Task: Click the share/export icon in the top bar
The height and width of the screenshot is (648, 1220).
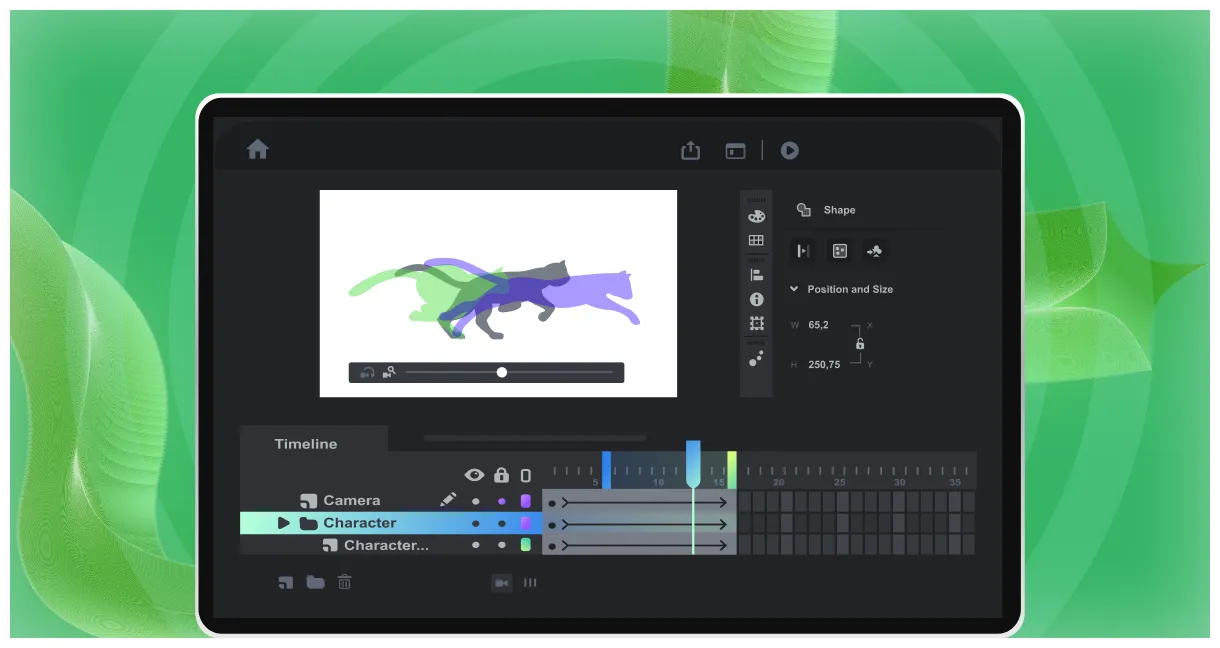Action: click(x=690, y=150)
